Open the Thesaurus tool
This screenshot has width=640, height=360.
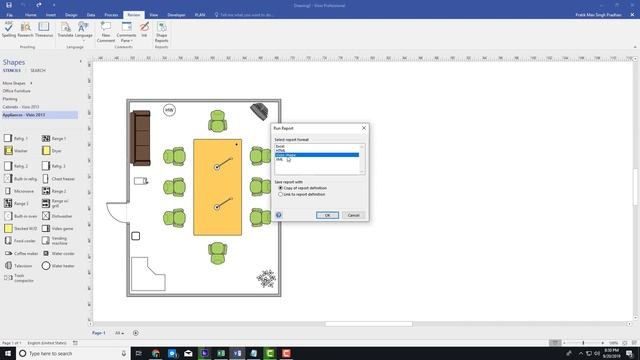[x=44, y=30]
